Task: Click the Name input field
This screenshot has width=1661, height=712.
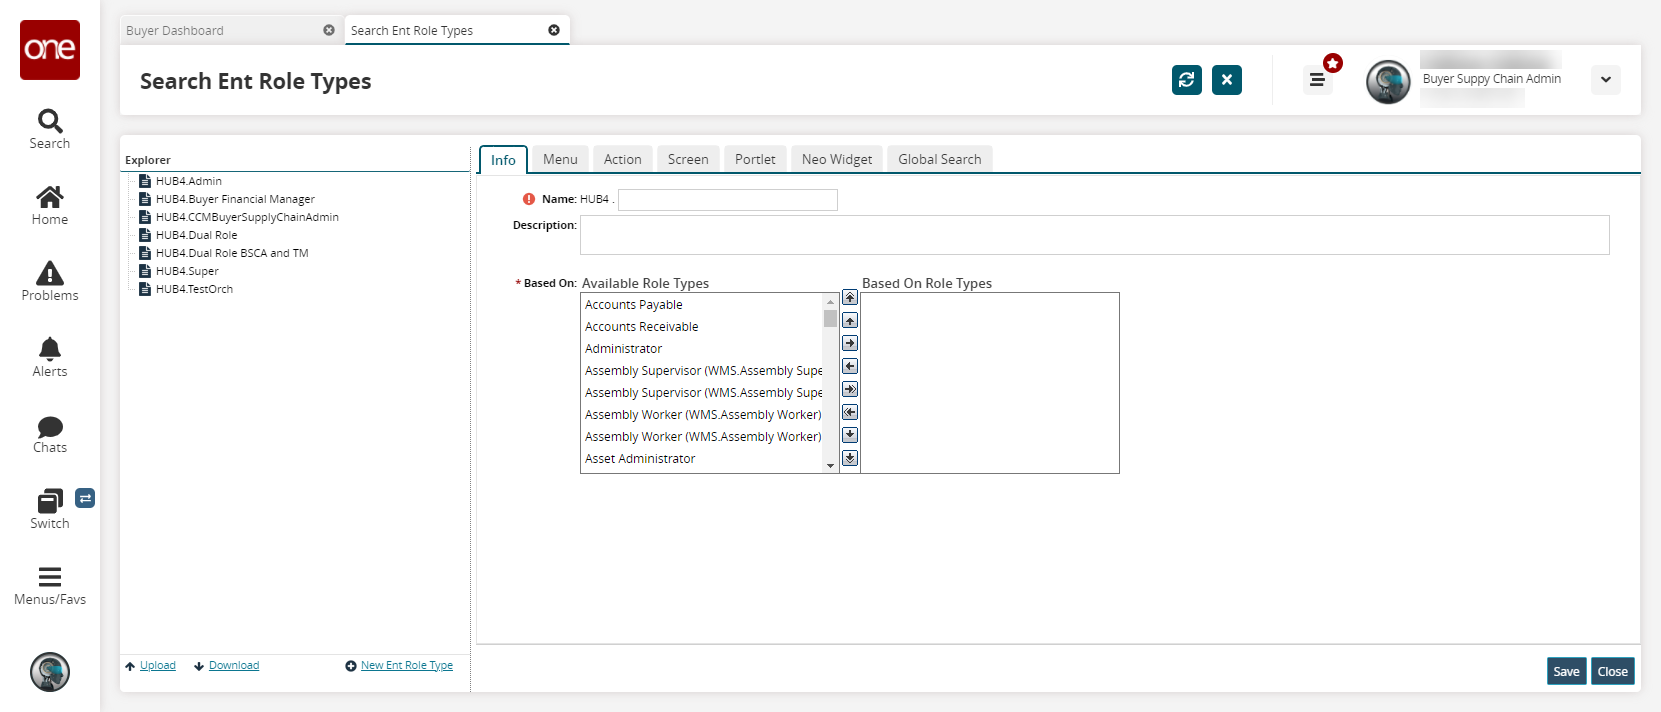Action: [x=727, y=200]
